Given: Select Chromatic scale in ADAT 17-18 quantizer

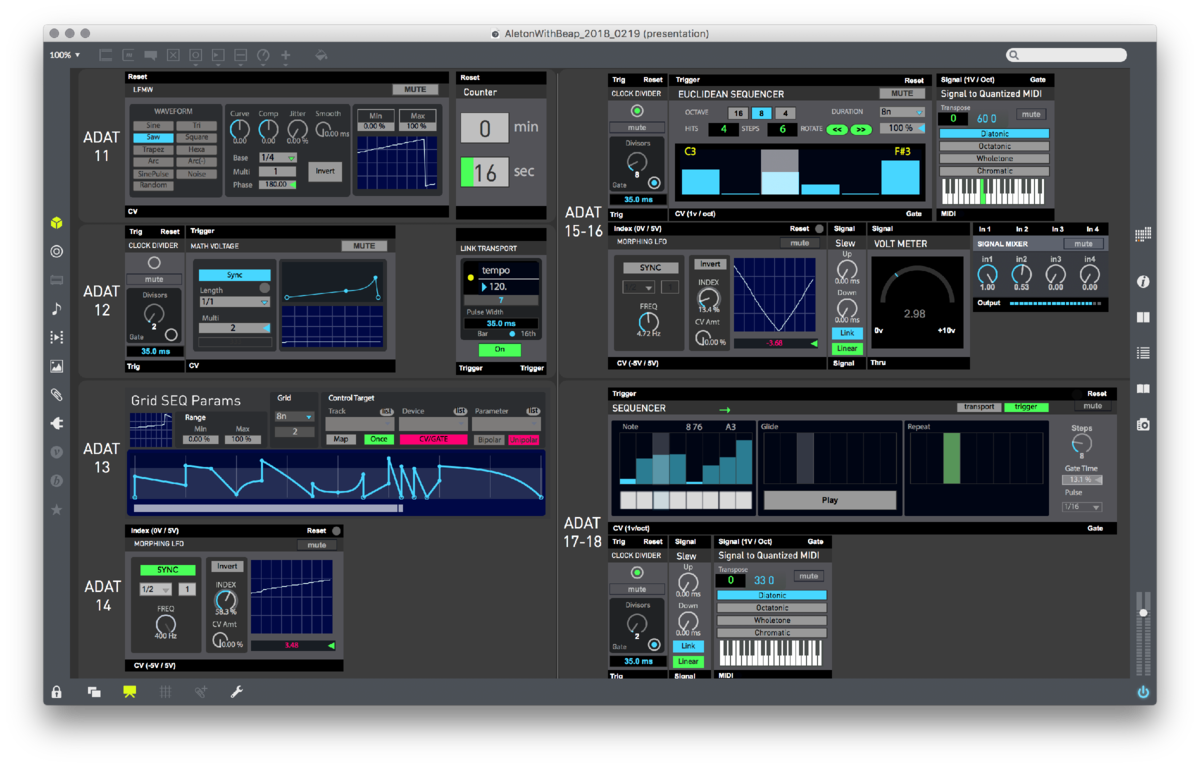Looking at the screenshot, I should tap(772, 632).
